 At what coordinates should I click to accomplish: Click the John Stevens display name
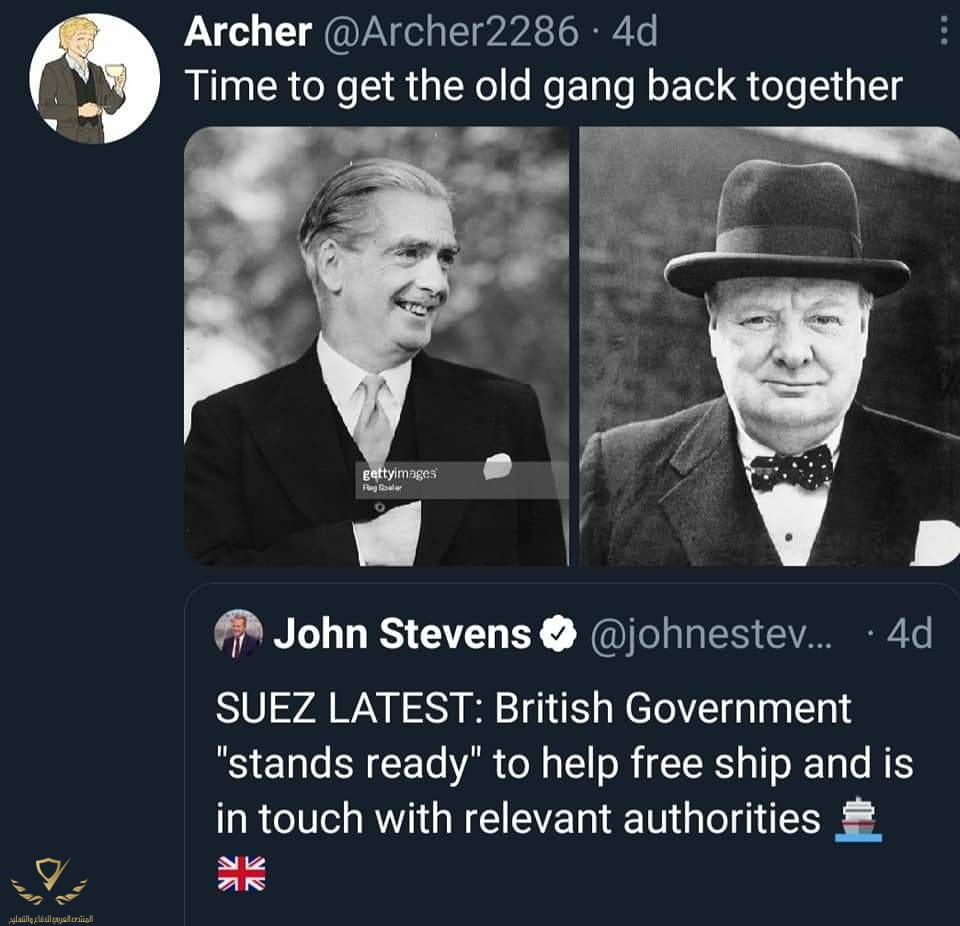(402, 634)
